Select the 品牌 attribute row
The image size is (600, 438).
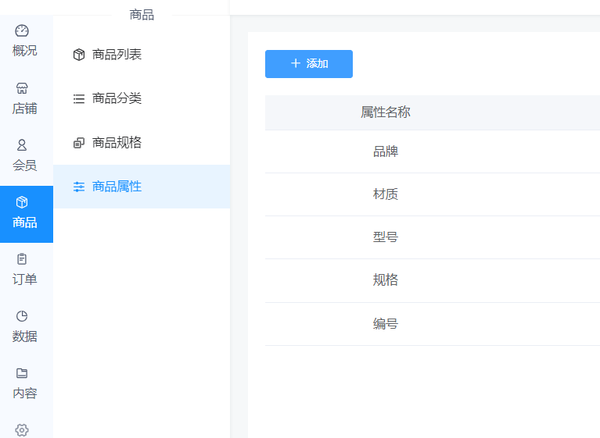(x=385, y=152)
